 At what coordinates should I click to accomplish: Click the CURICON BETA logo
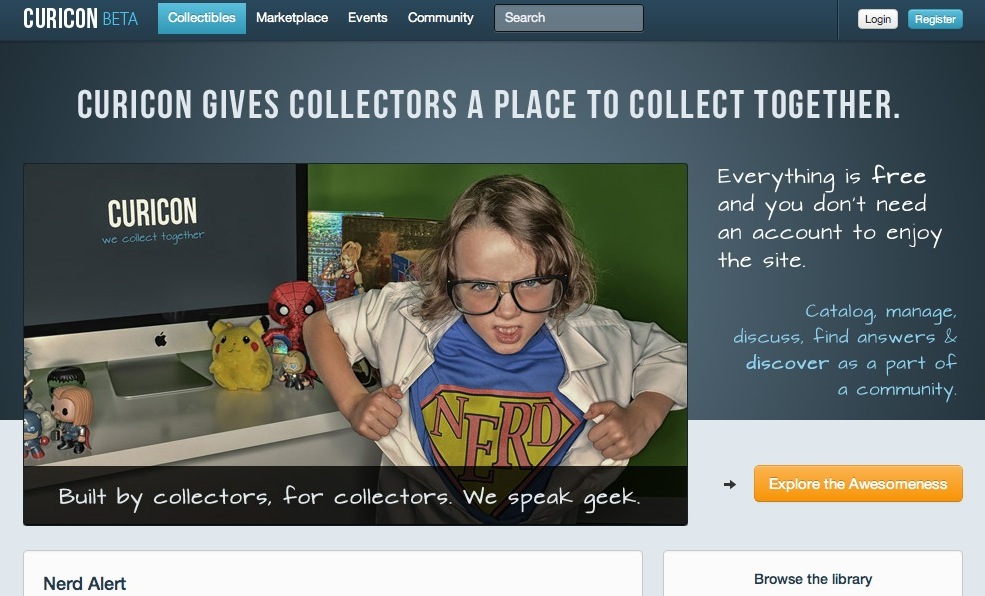point(80,18)
